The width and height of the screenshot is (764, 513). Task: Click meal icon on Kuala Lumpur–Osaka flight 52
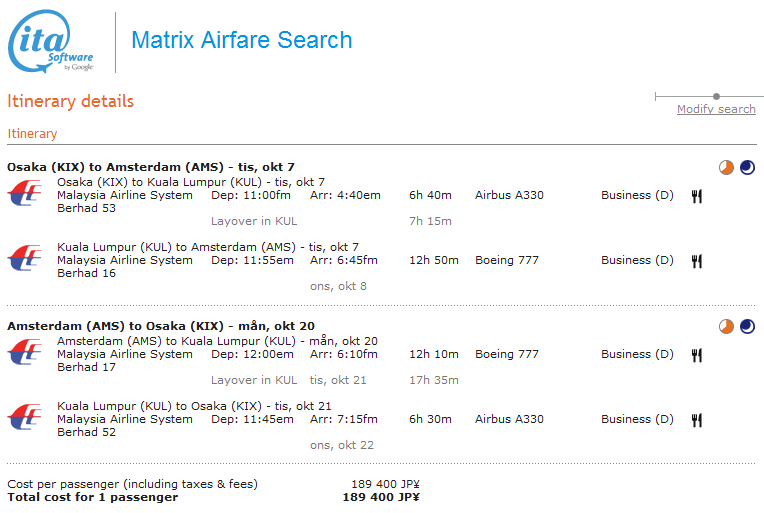[697, 420]
